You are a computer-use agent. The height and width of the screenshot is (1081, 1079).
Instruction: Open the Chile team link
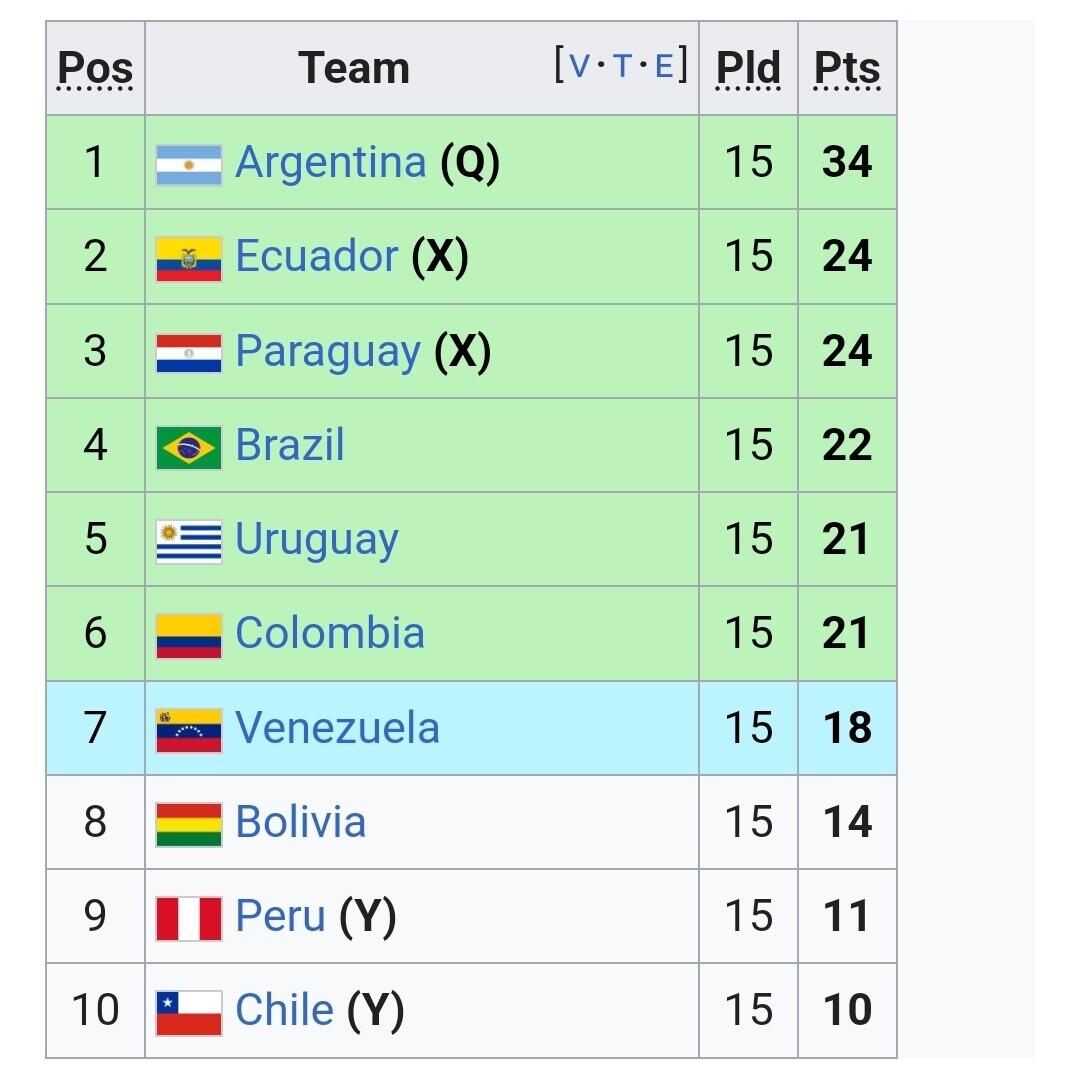[285, 1010]
